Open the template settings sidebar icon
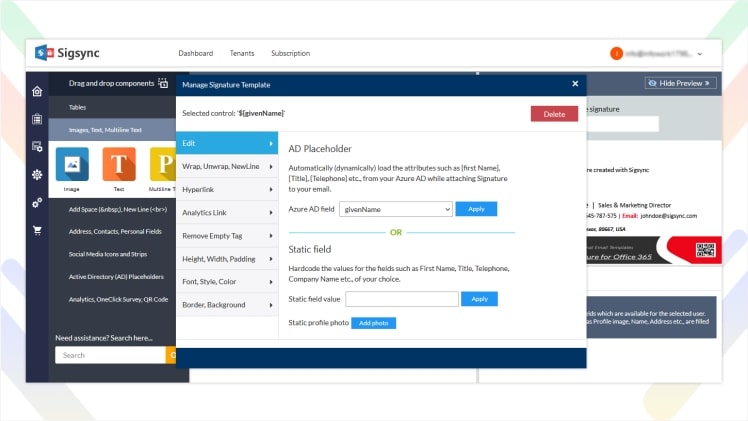748x421 pixels. pyautogui.click(x=37, y=147)
